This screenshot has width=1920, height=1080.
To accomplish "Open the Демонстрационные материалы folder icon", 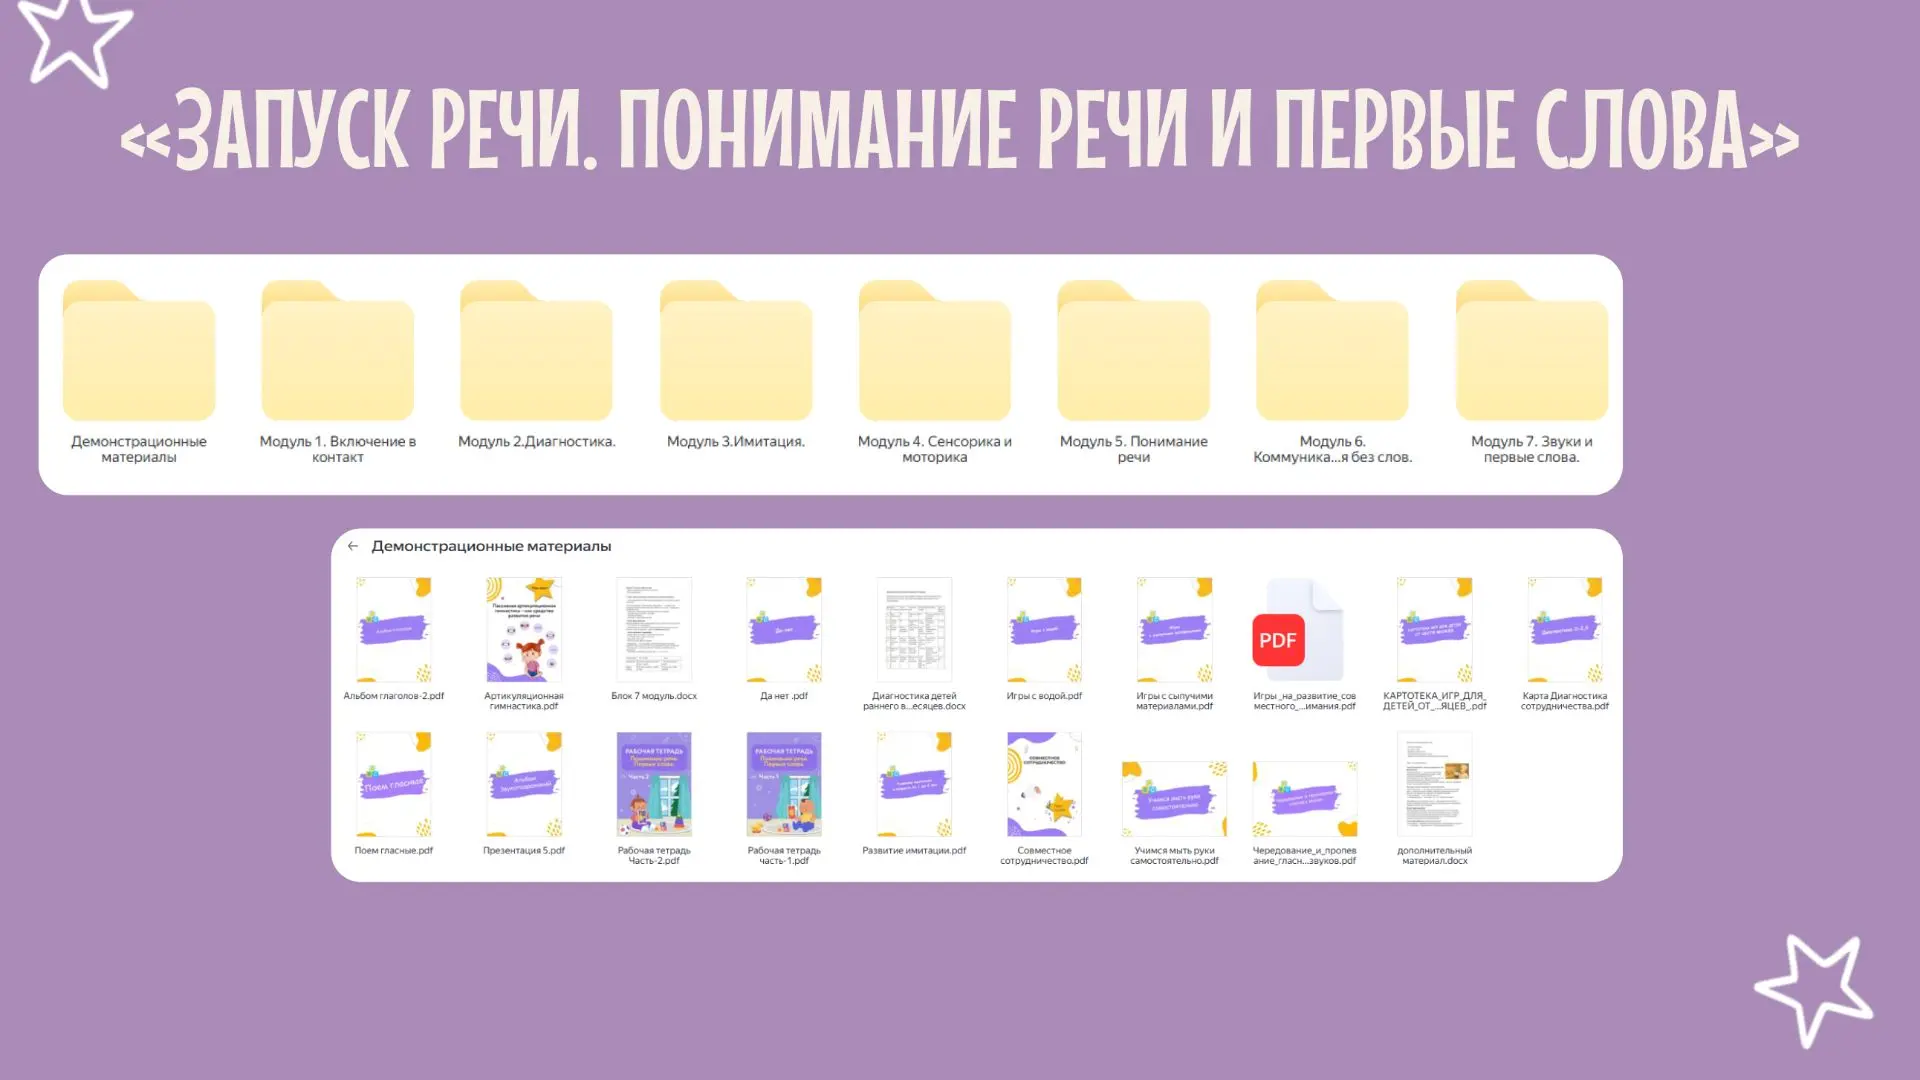I will [139, 351].
